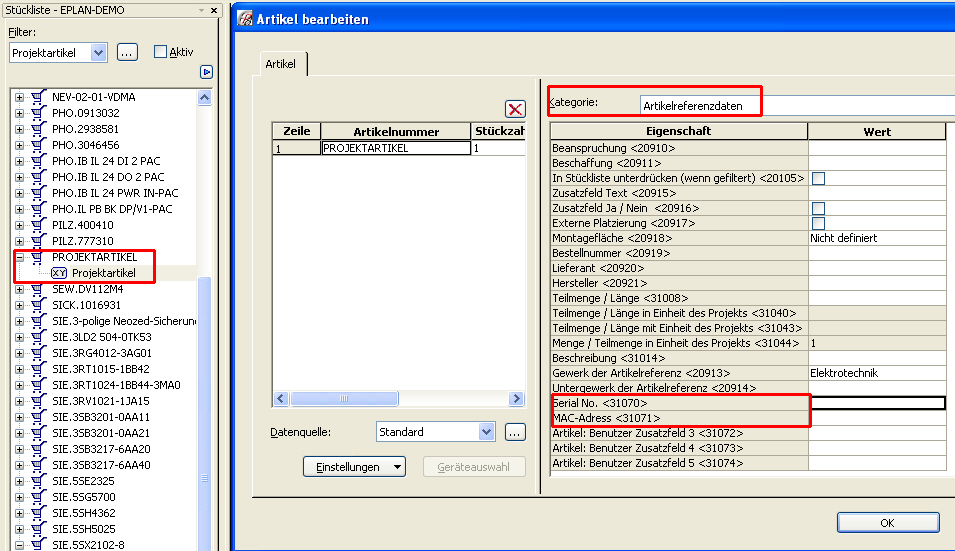
Task: Click the cart icon next to NEV-02-01-VDMA
Action: pos(38,97)
